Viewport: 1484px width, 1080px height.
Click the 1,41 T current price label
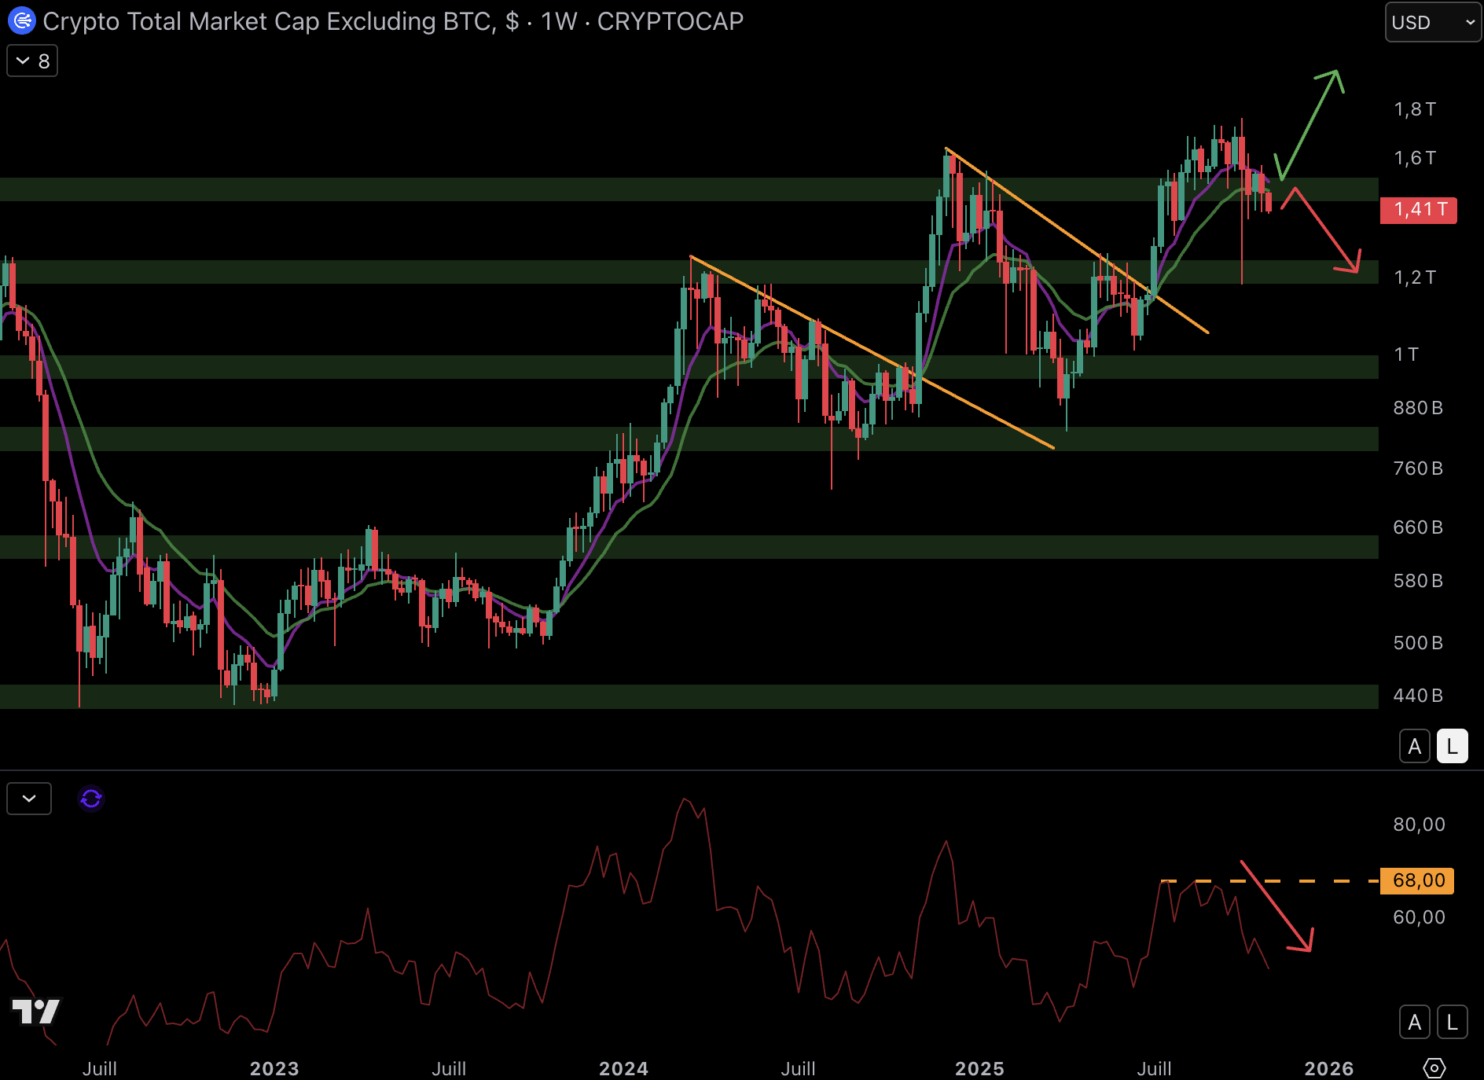coord(1418,209)
